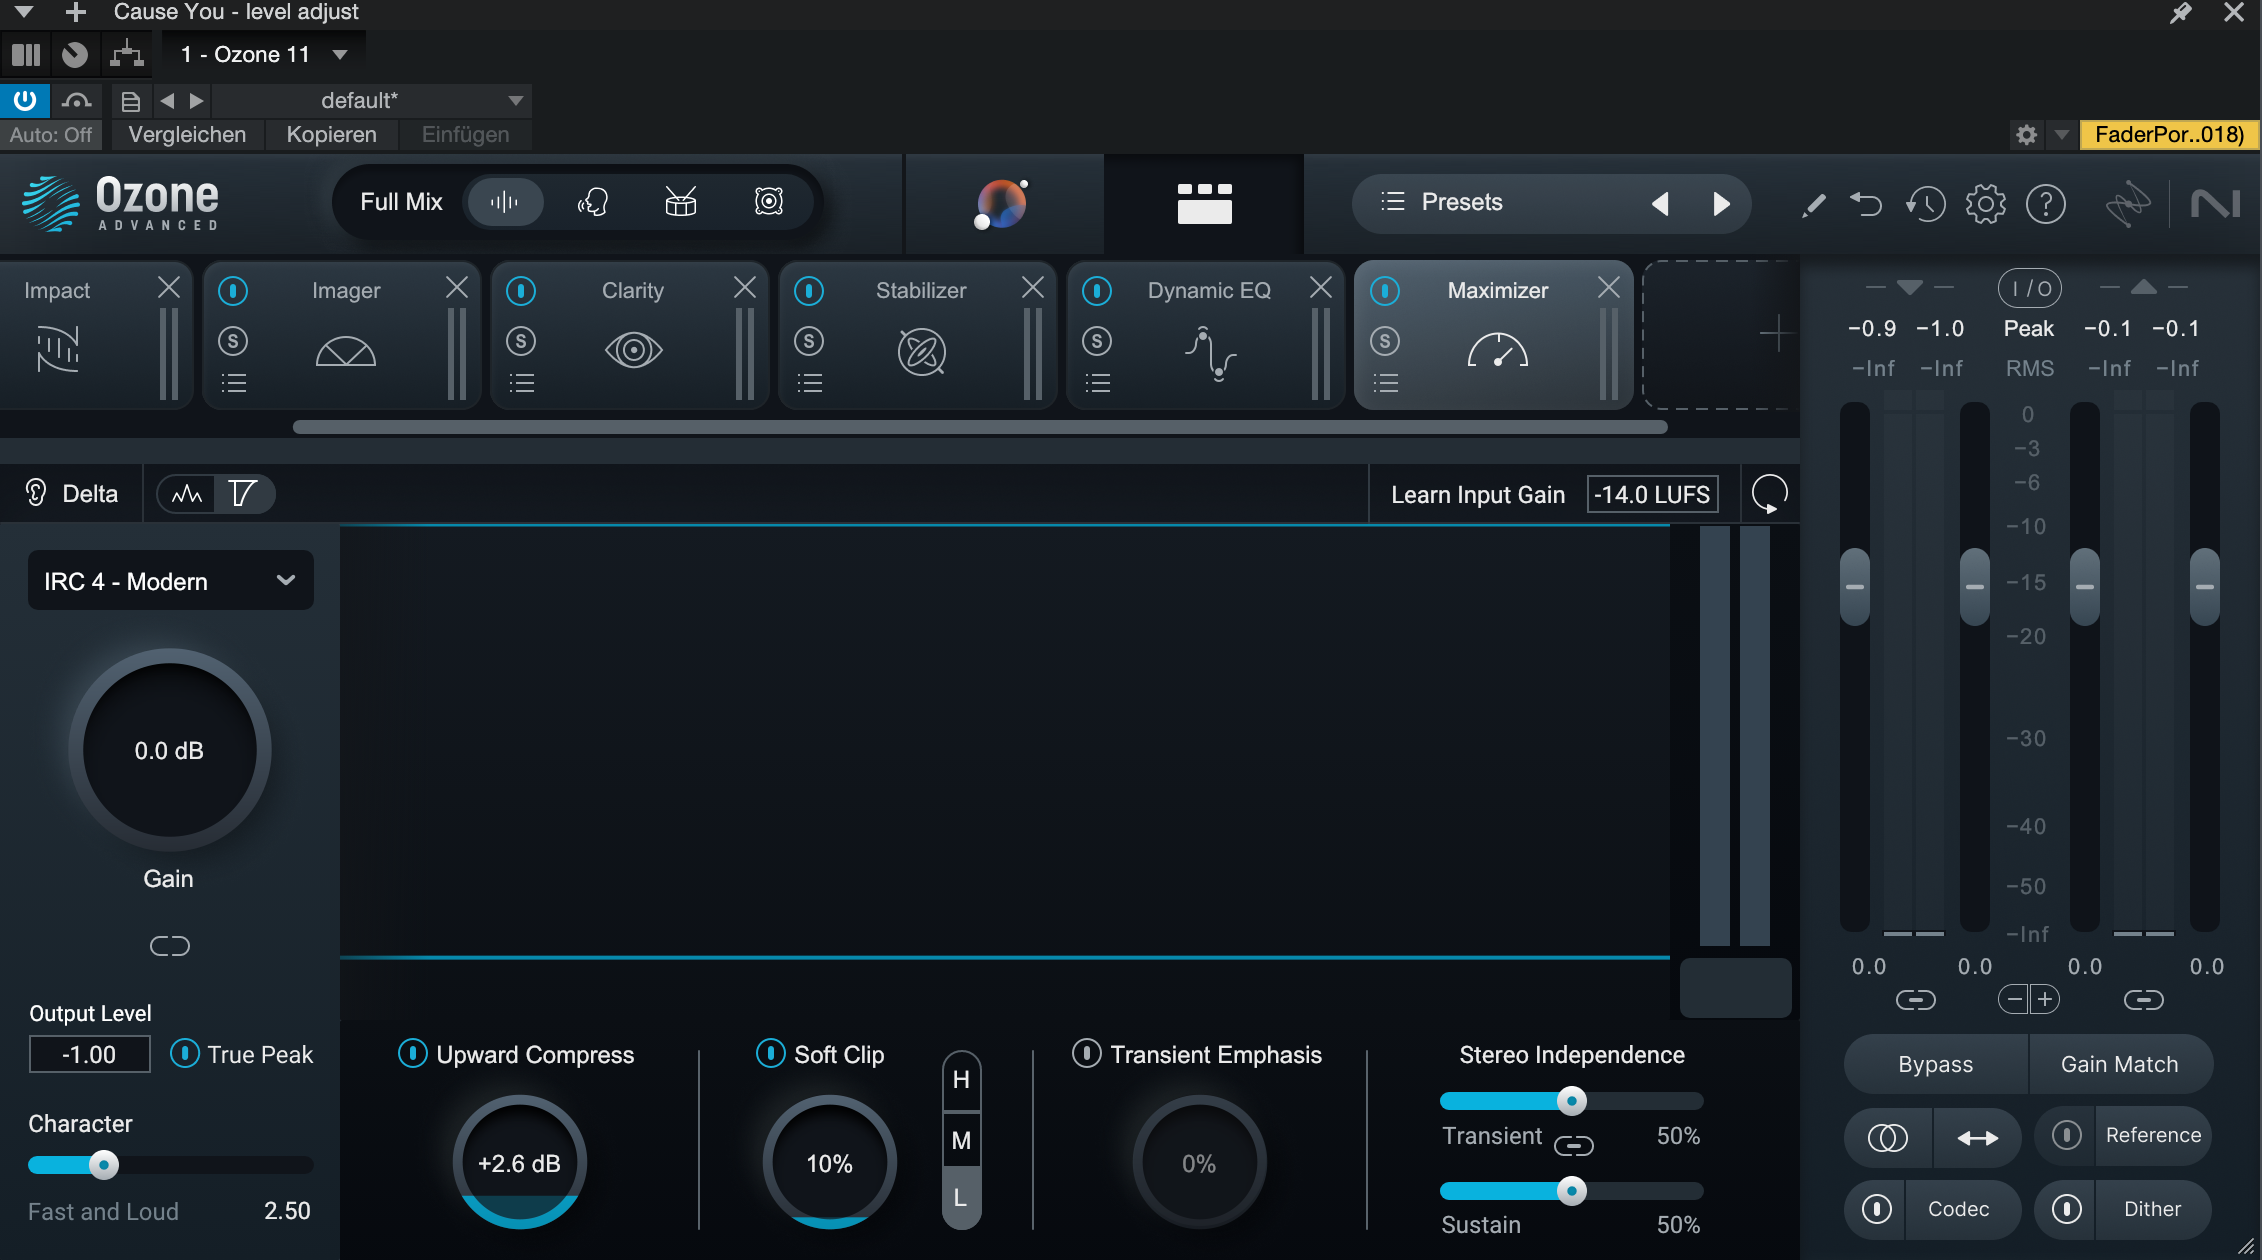Viewport: 2262px width, 1260px height.
Task: Click the Dither button
Action: (x=2152, y=1209)
